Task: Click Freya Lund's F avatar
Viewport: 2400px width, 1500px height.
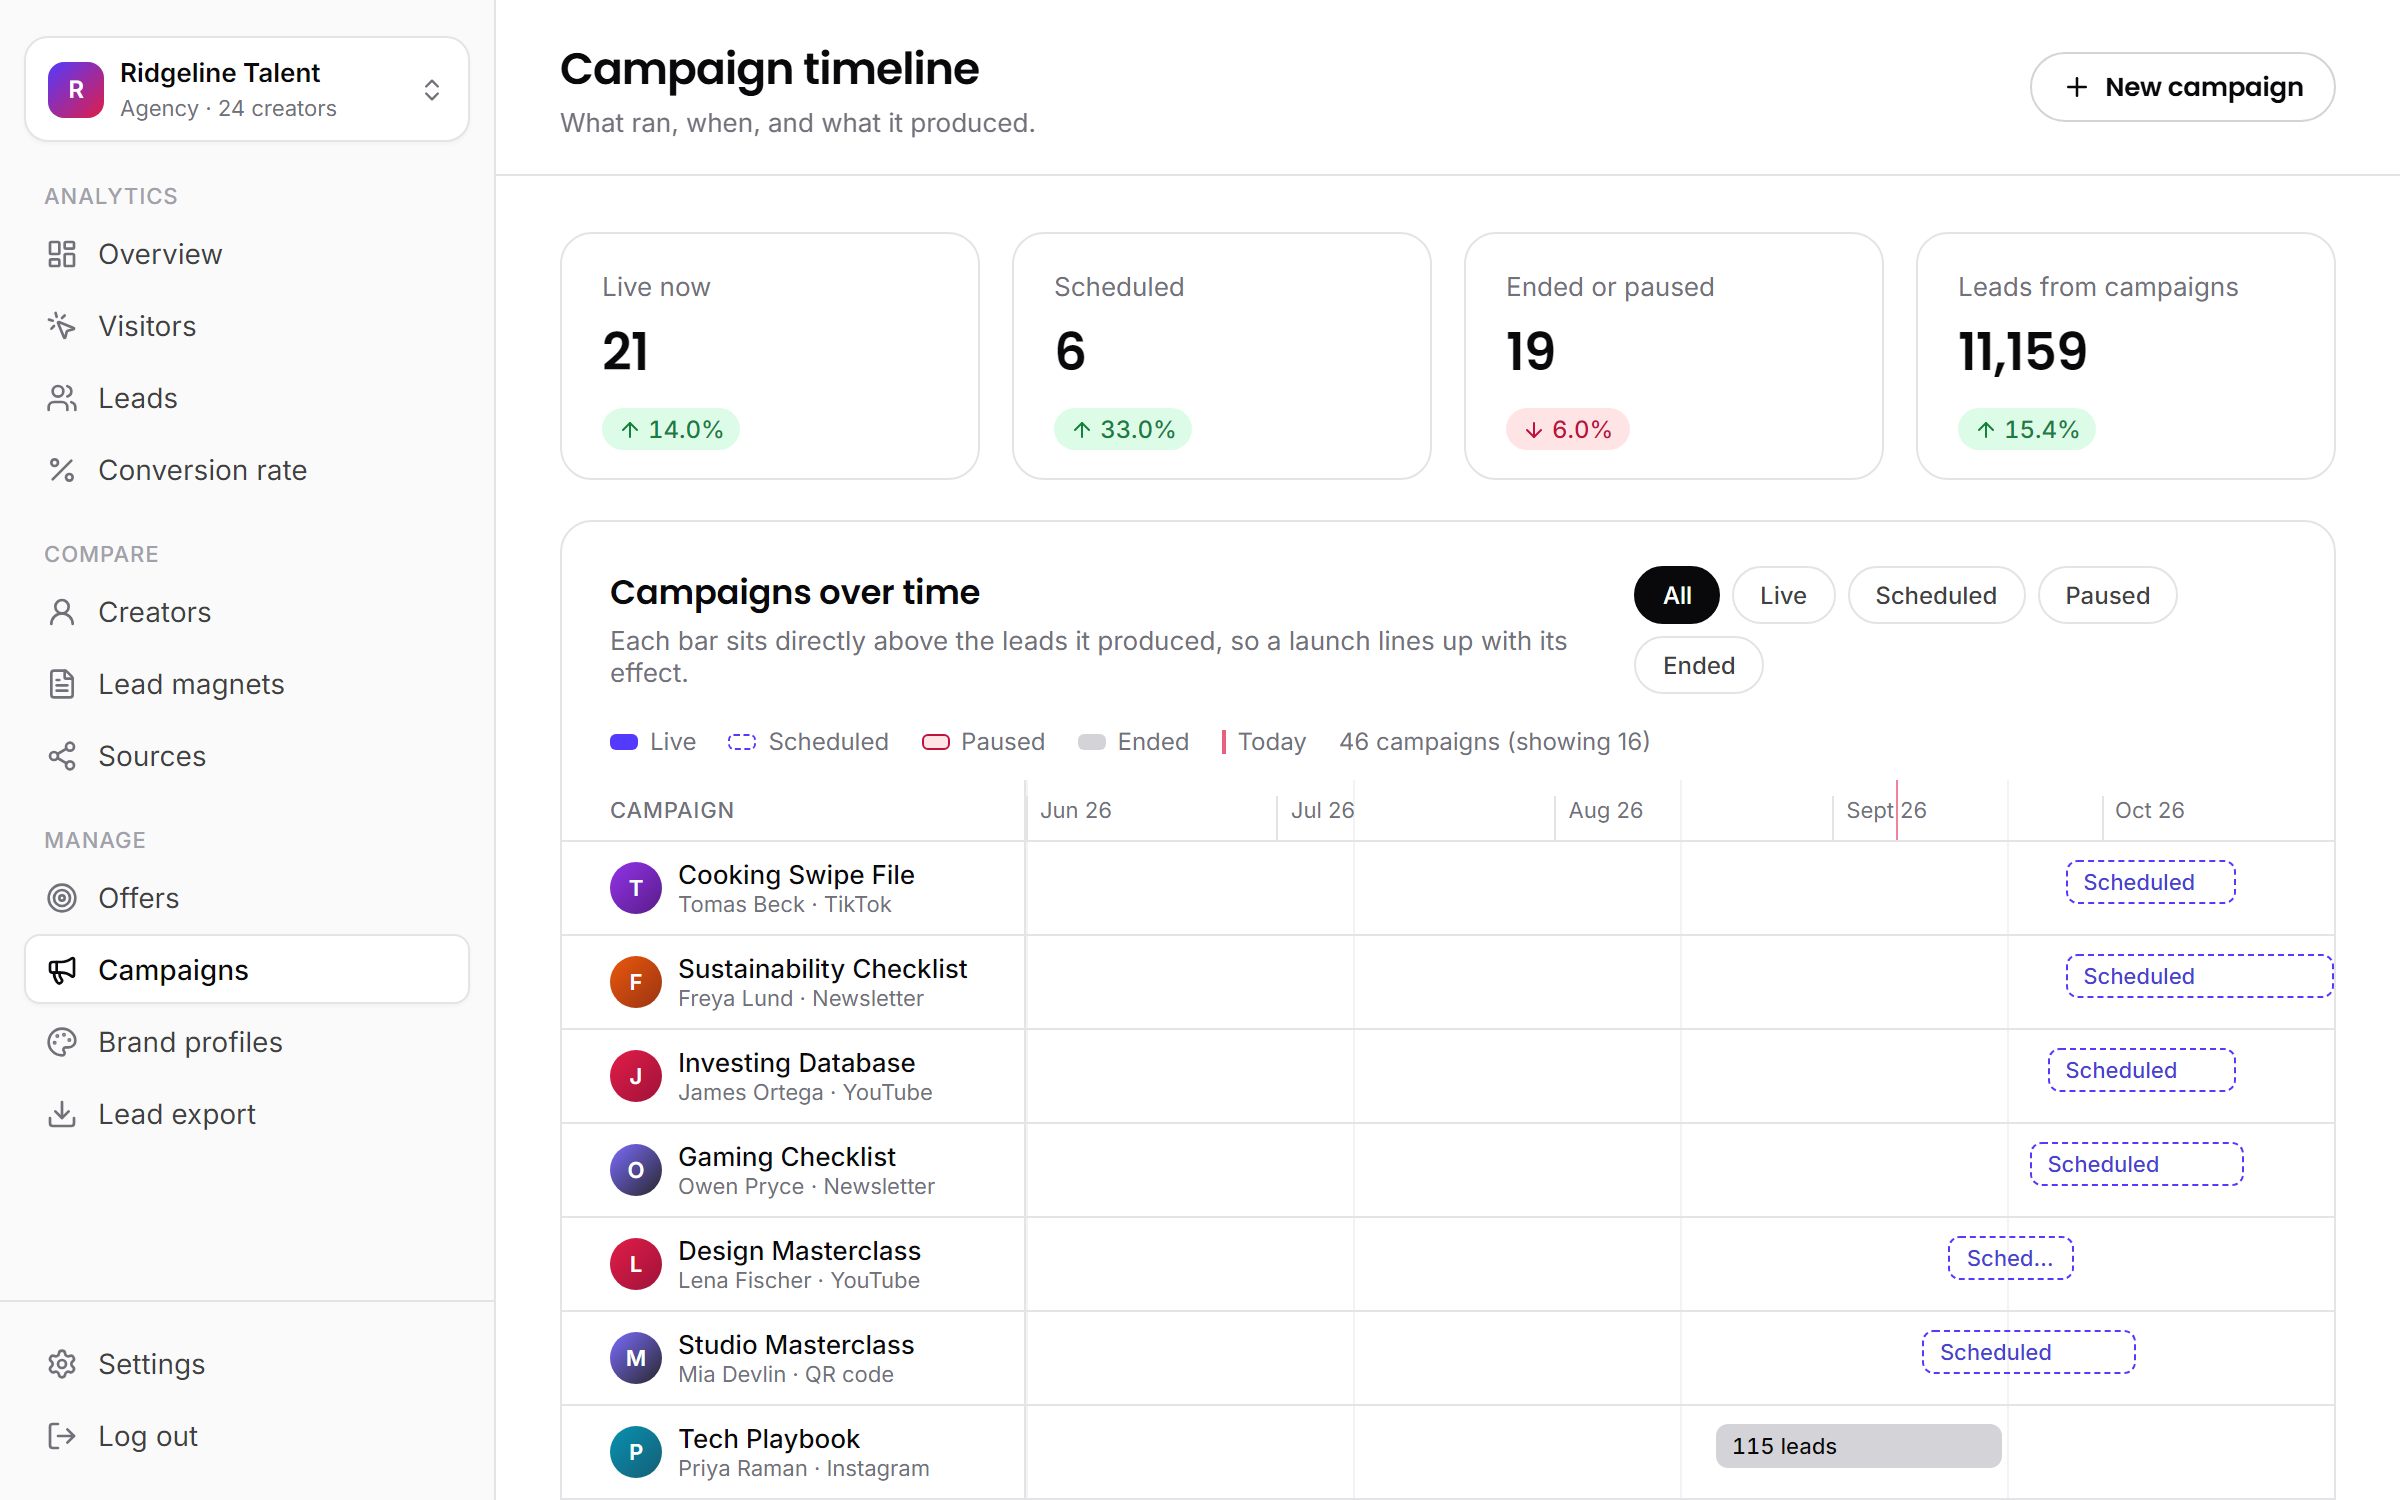Action: click(636, 982)
